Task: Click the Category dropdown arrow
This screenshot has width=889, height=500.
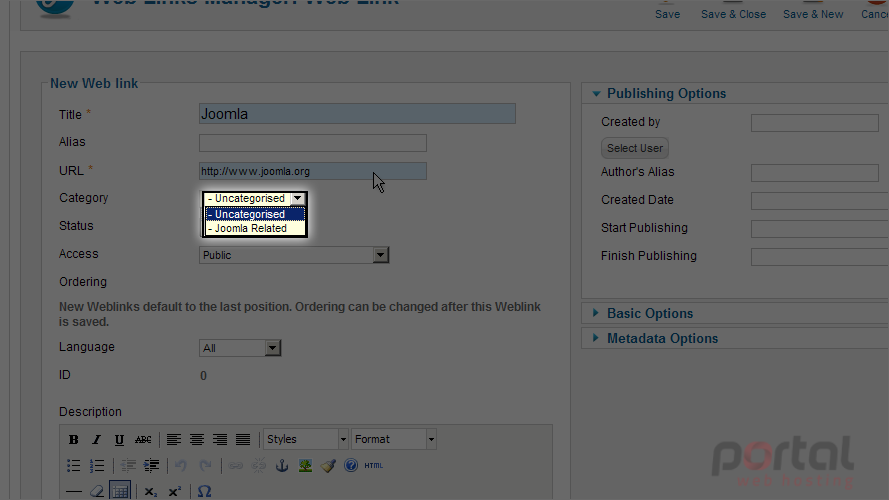Action: click(x=298, y=198)
